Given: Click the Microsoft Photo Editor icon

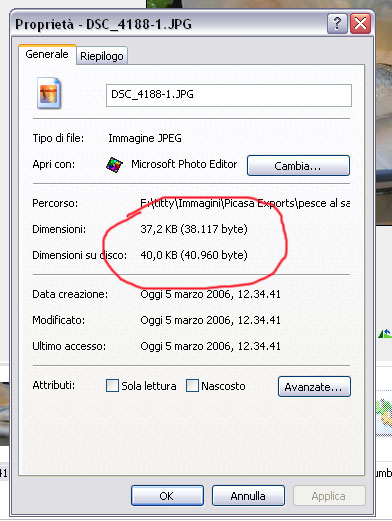Looking at the screenshot, I should point(114,165).
